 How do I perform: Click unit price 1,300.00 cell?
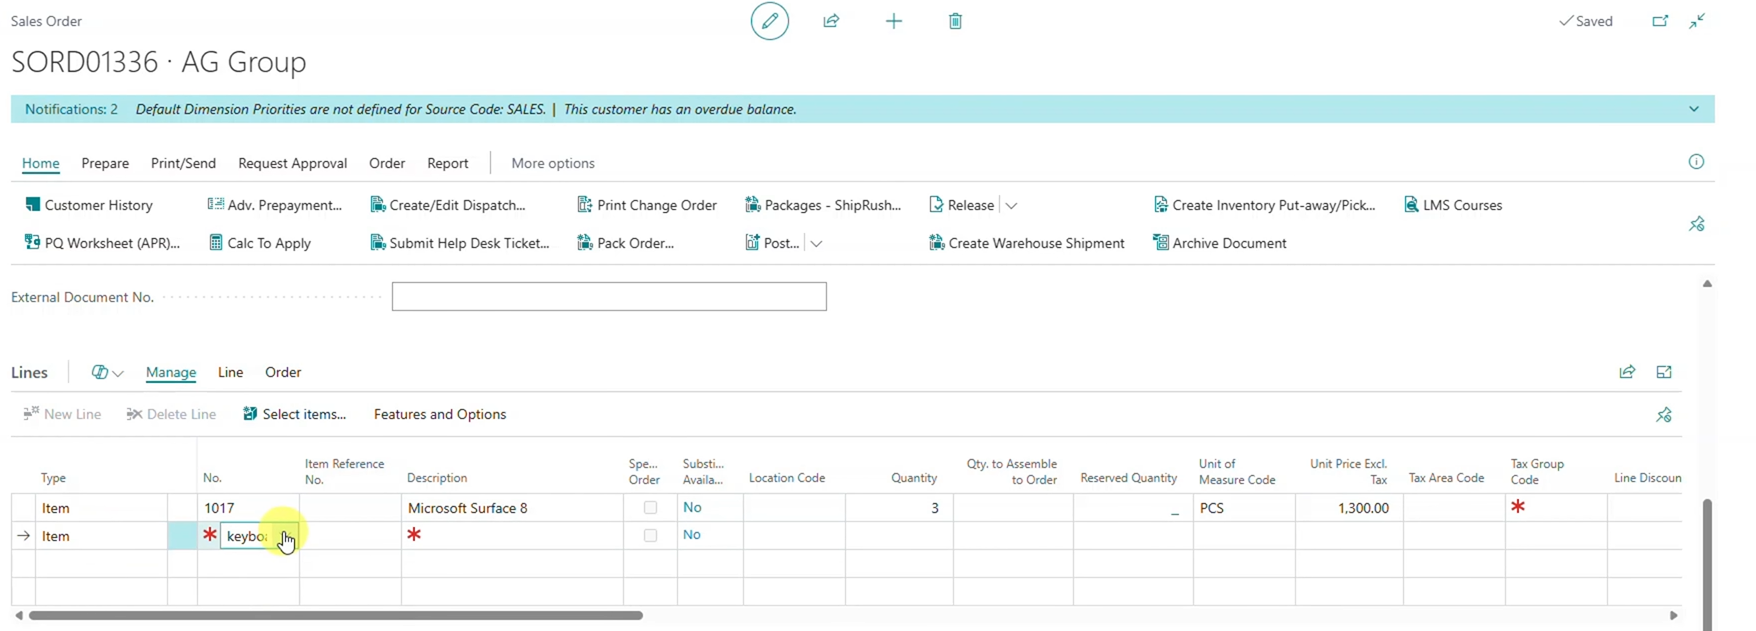coord(1349,508)
